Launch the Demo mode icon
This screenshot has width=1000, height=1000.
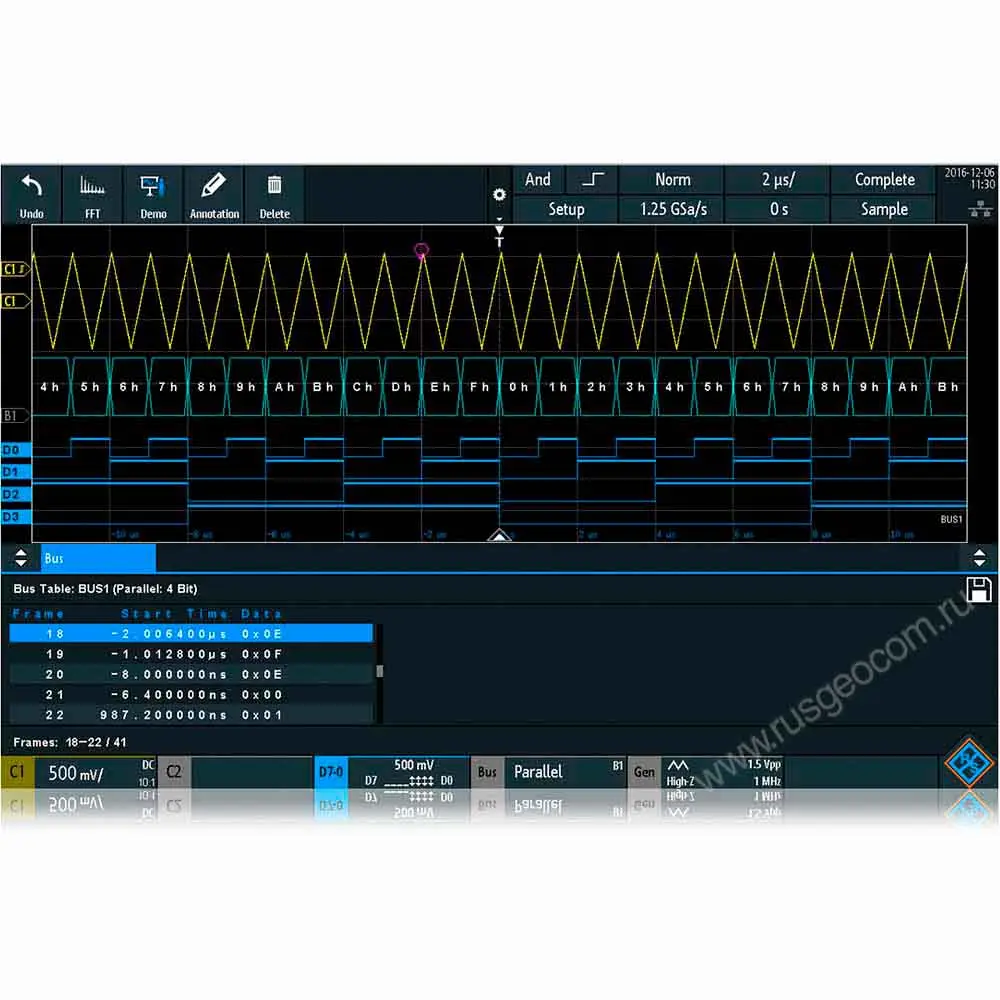click(x=153, y=187)
